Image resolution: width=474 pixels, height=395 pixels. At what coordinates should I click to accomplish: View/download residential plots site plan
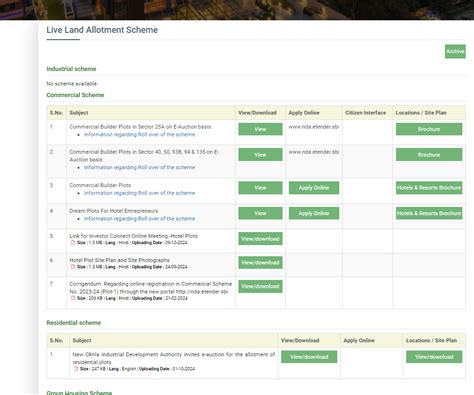point(434,357)
